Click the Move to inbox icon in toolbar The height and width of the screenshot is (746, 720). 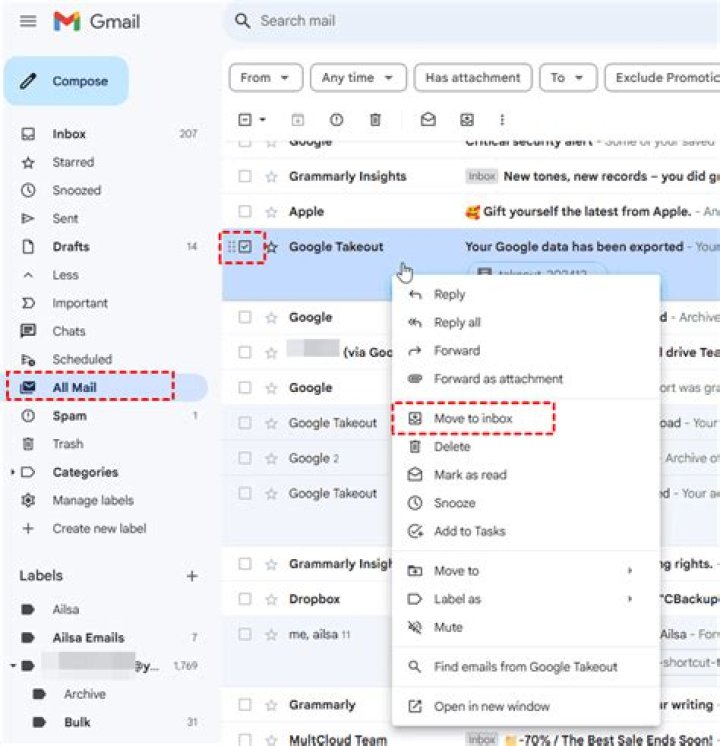[x=467, y=120]
